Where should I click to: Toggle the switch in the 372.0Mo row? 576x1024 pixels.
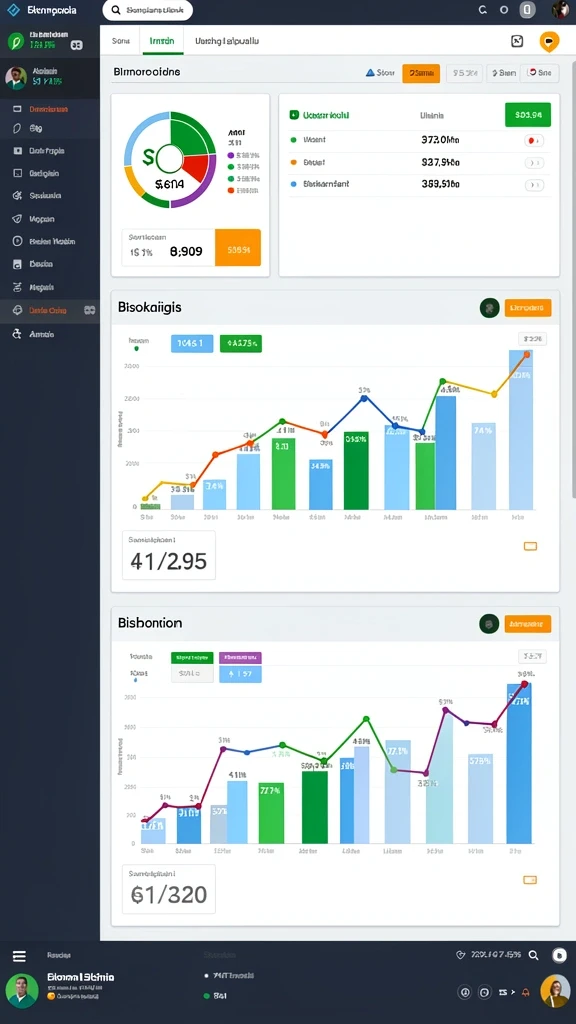pyautogui.click(x=534, y=140)
